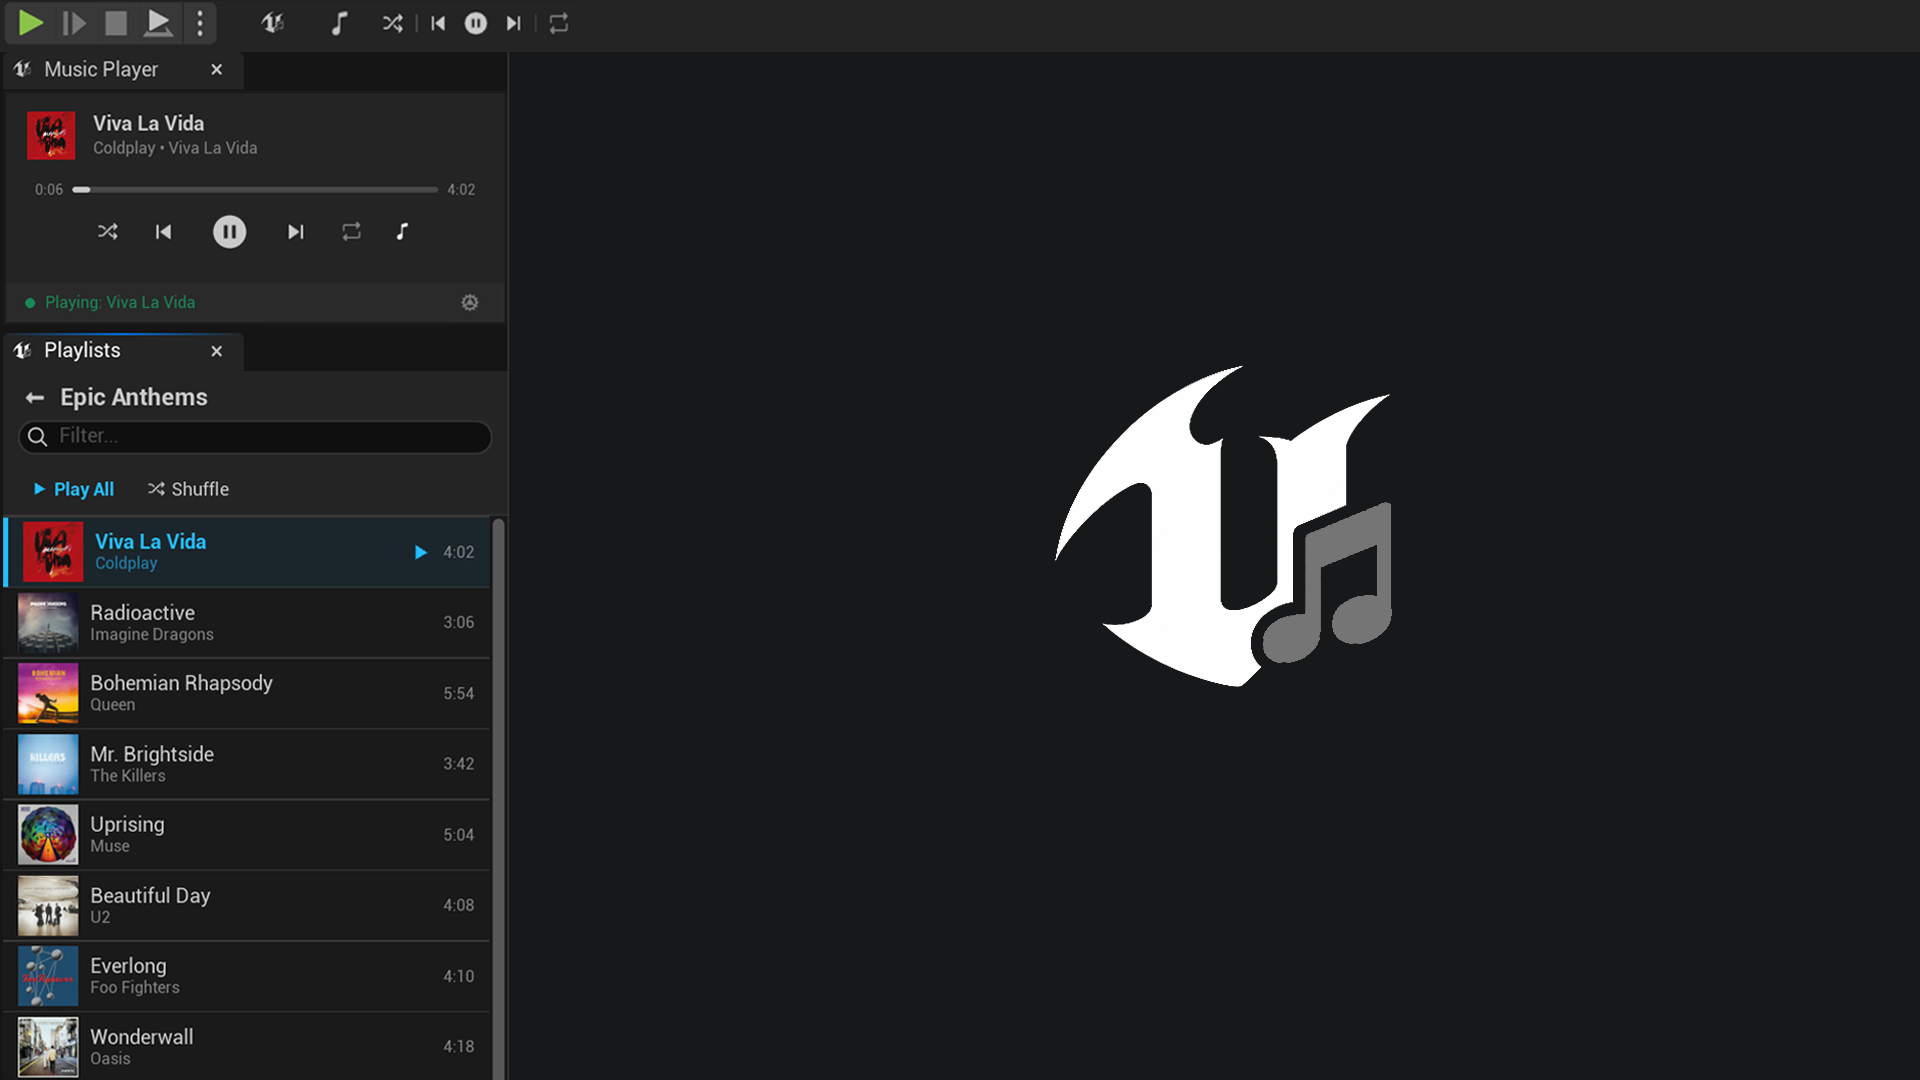The height and width of the screenshot is (1080, 1920).
Task: Pause the song in Music Player panel
Action: [229, 232]
